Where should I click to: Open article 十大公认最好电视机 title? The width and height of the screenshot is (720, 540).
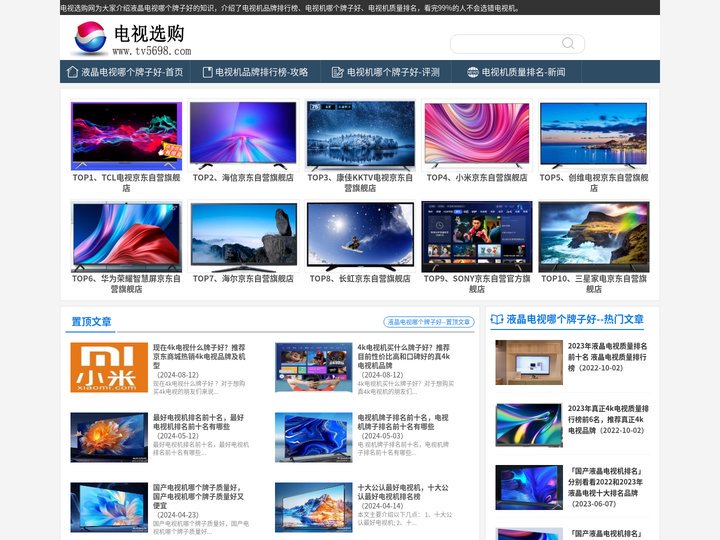[x=403, y=492]
